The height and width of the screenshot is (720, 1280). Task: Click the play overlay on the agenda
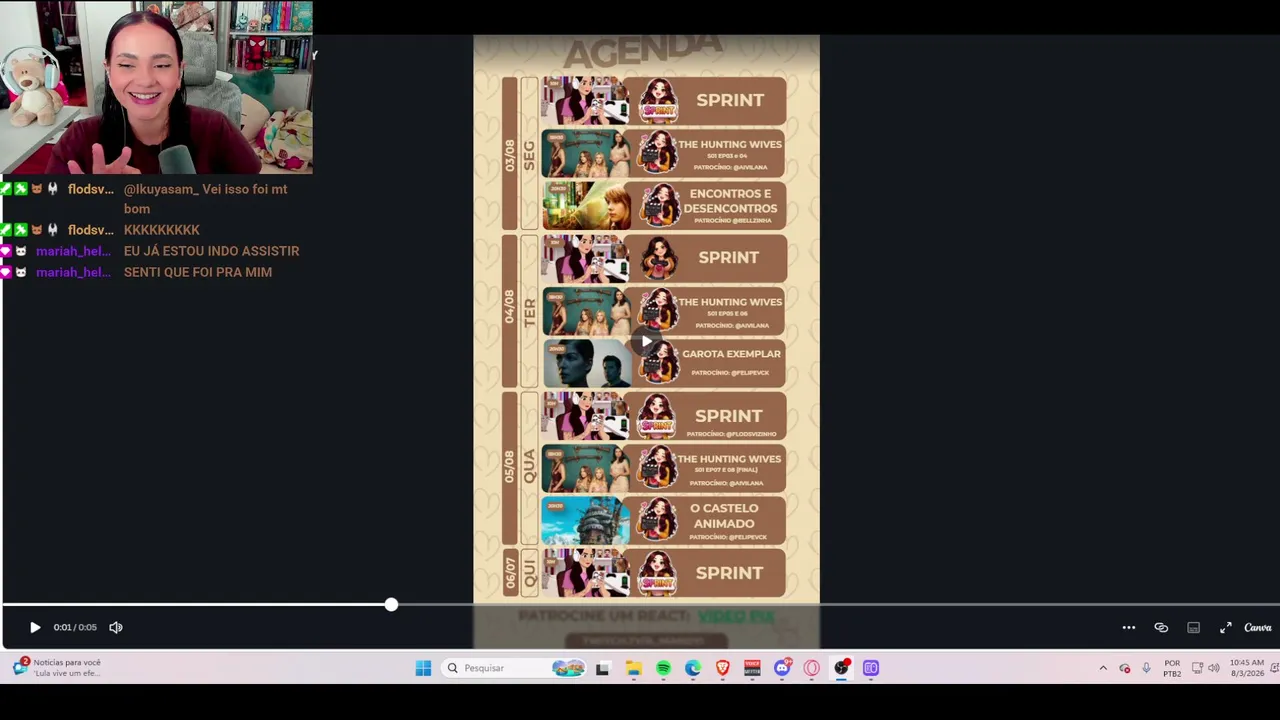tap(647, 342)
